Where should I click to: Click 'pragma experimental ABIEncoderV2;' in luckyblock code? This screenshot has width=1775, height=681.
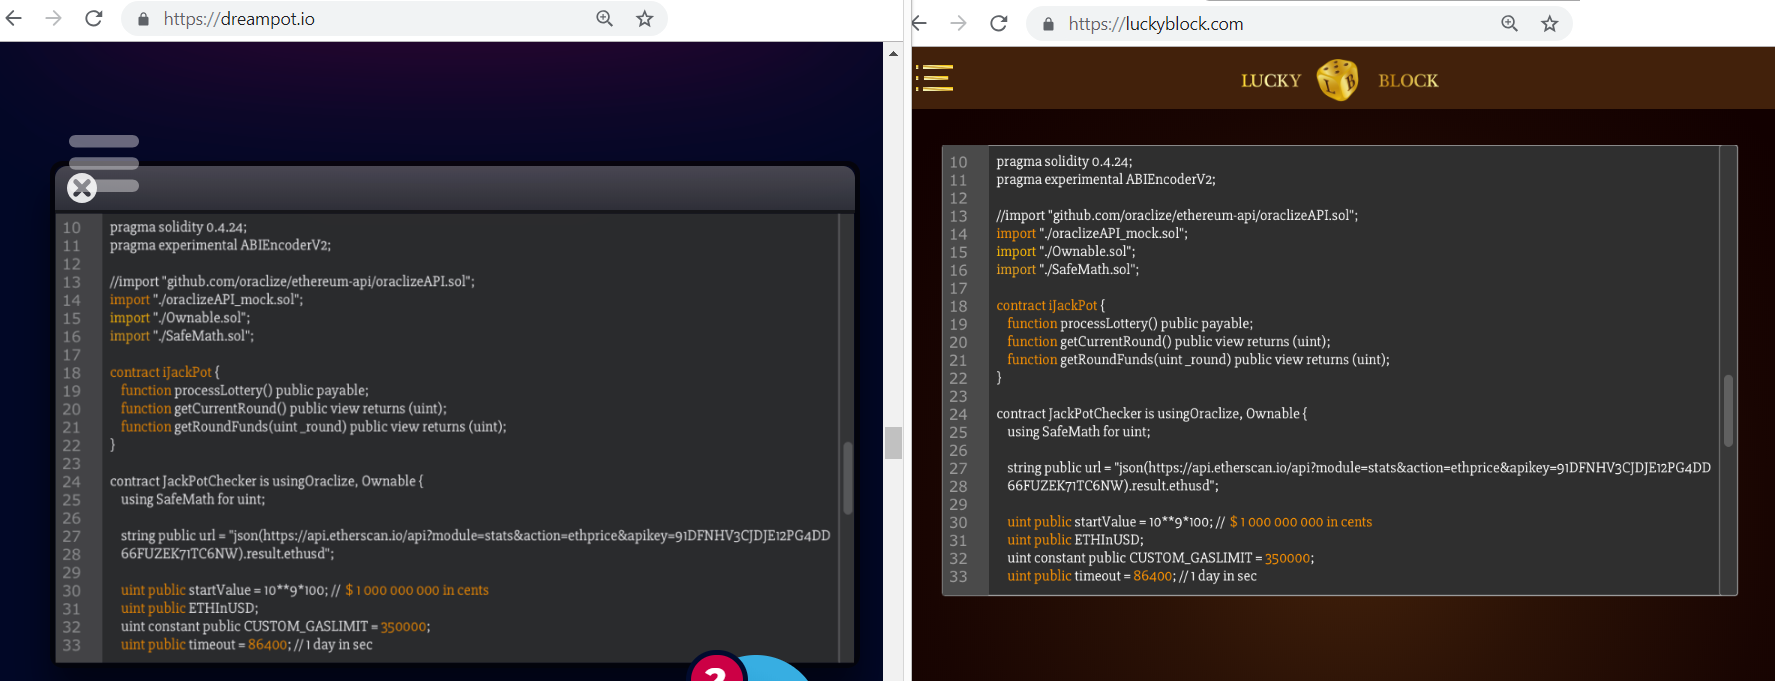[x=1106, y=179]
